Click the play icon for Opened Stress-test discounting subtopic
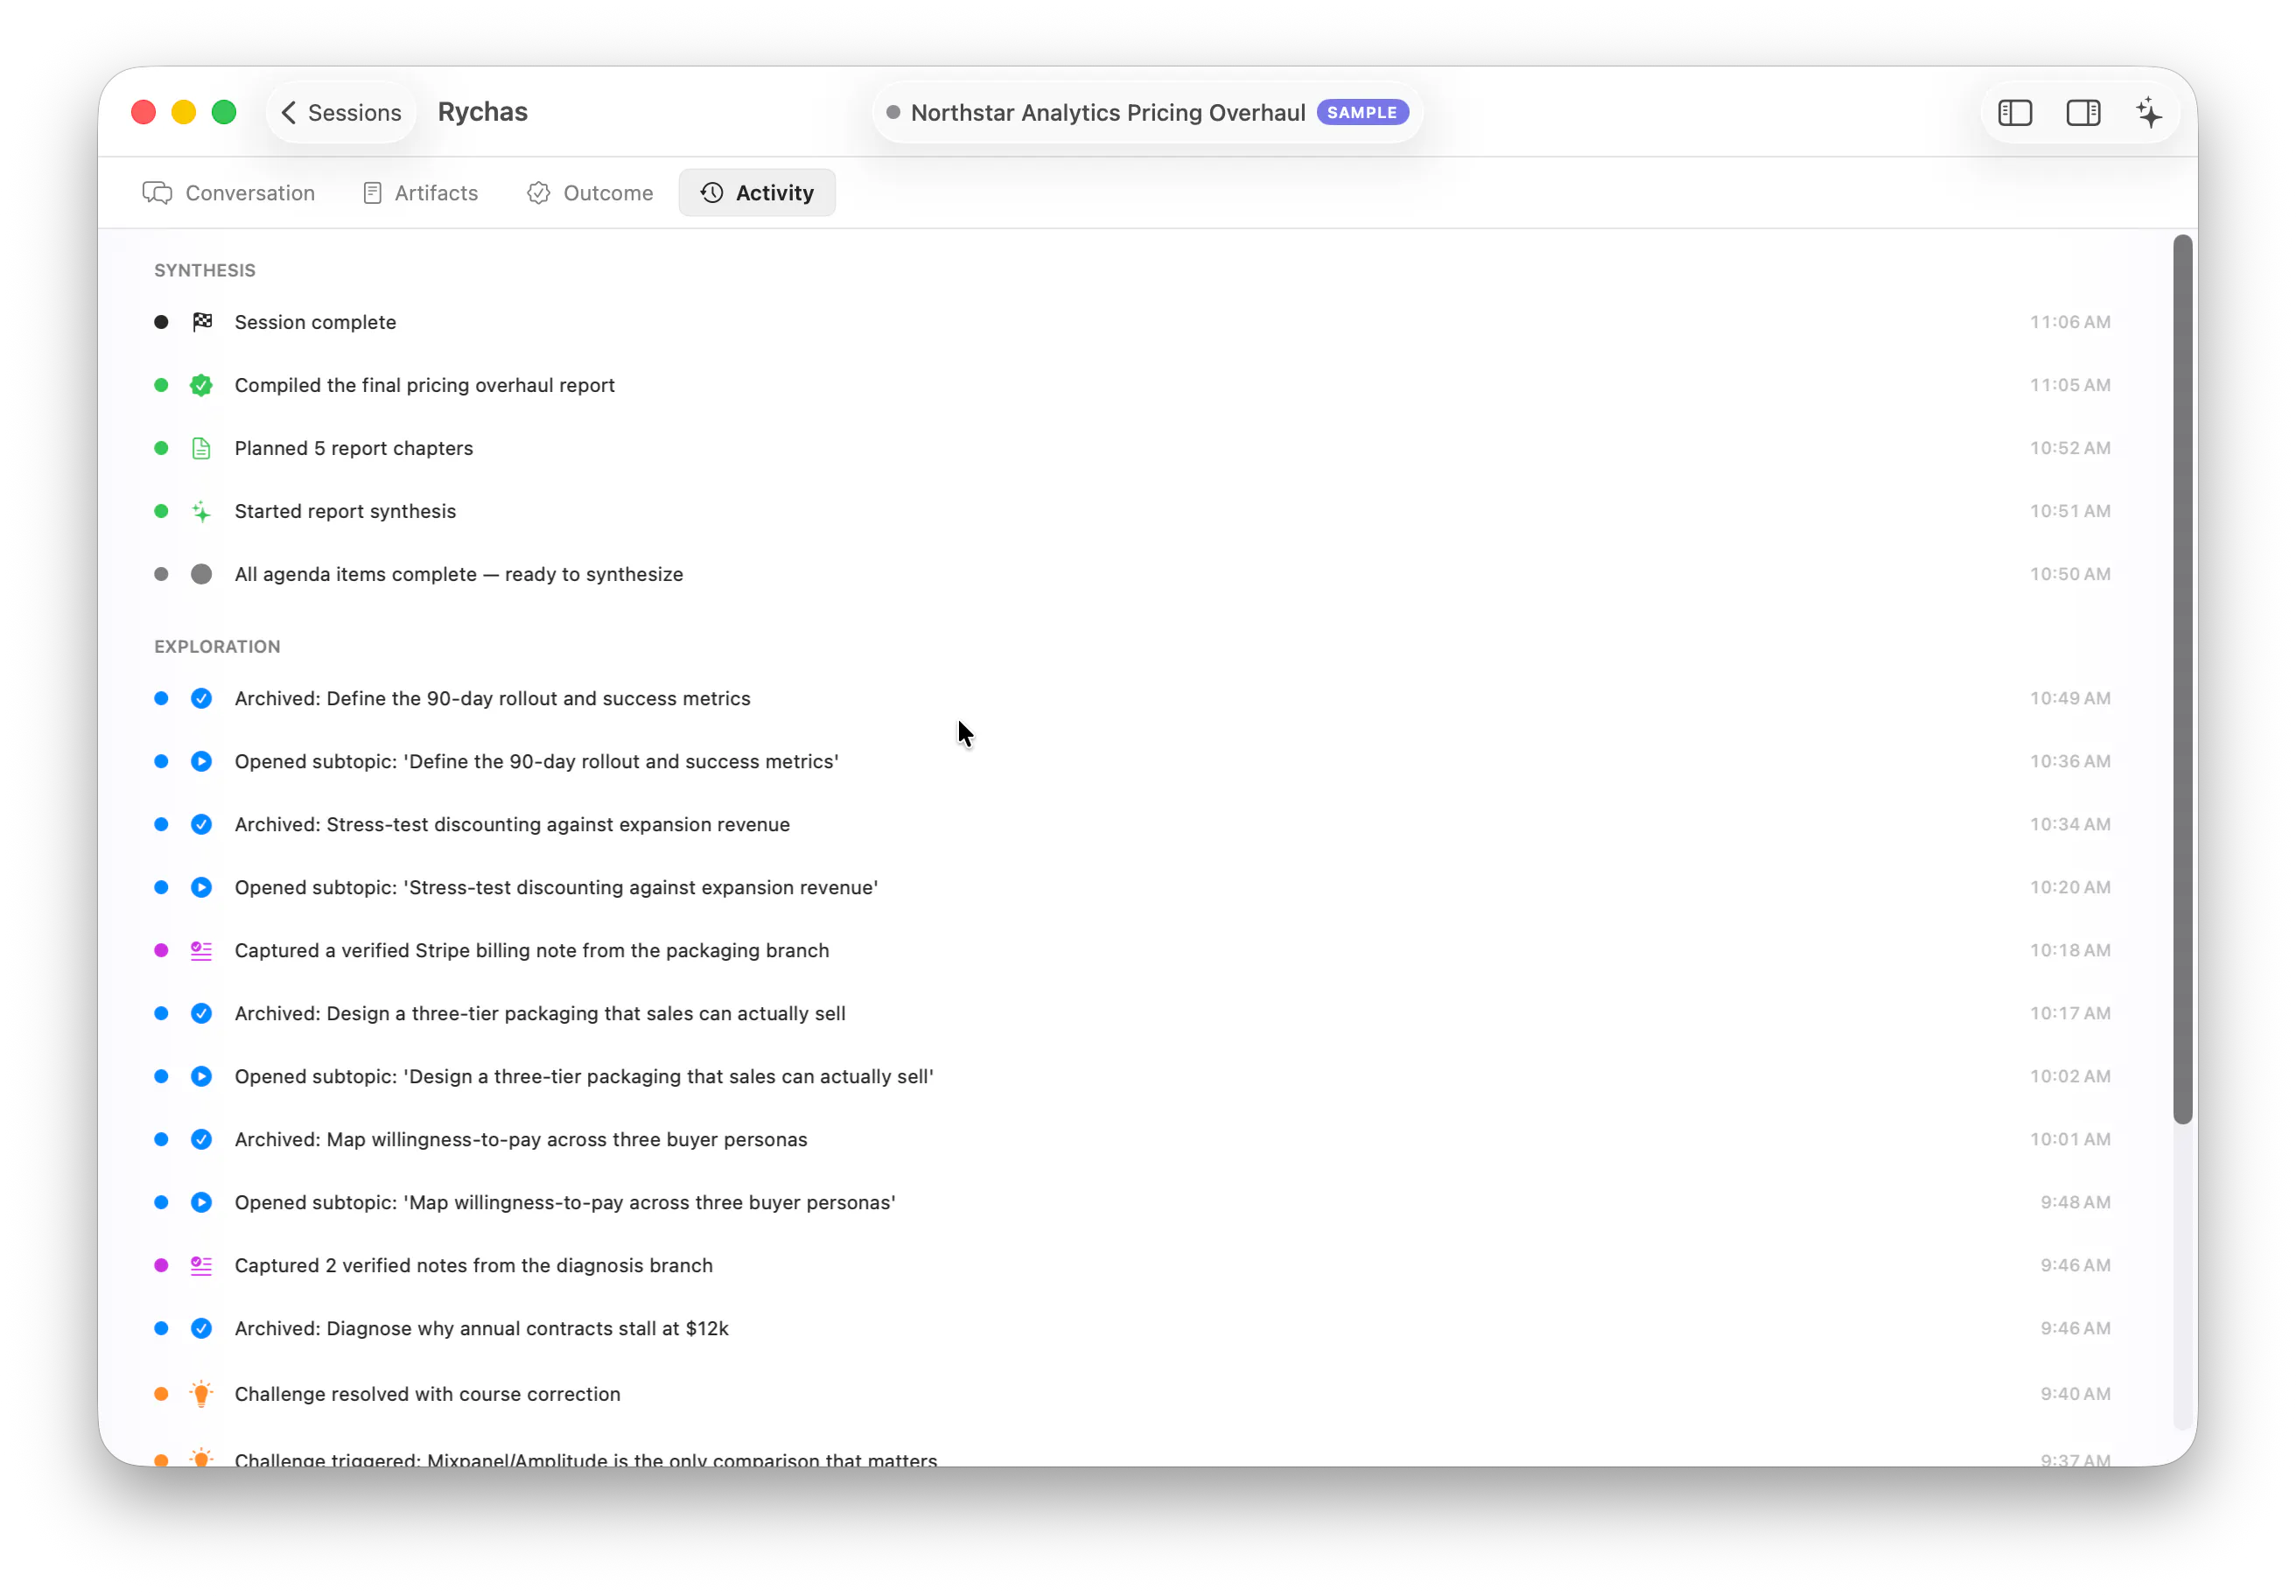The width and height of the screenshot is (2296, 1596). [x=202, y=887]
